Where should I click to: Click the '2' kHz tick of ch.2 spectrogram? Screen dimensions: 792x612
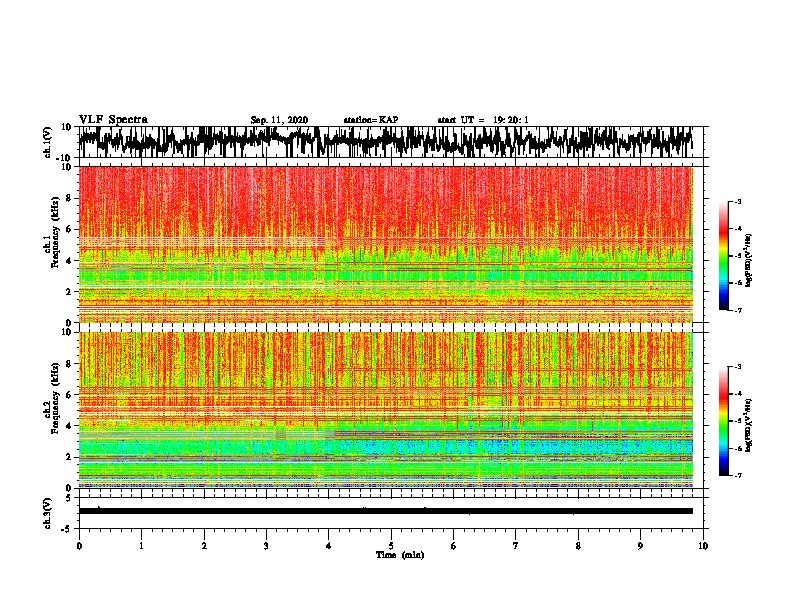(69, 457)
